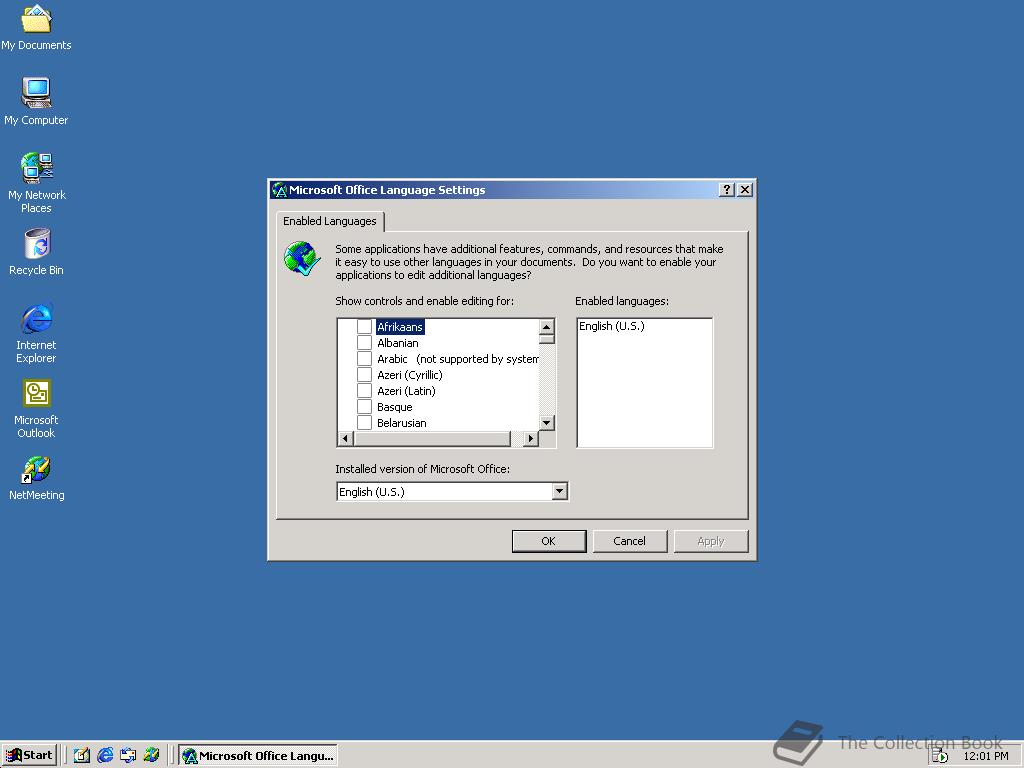Click the vertical scrollbar thumb
Image resolution: width=1024 pixels, height=768 pixels.
(547, 338)
